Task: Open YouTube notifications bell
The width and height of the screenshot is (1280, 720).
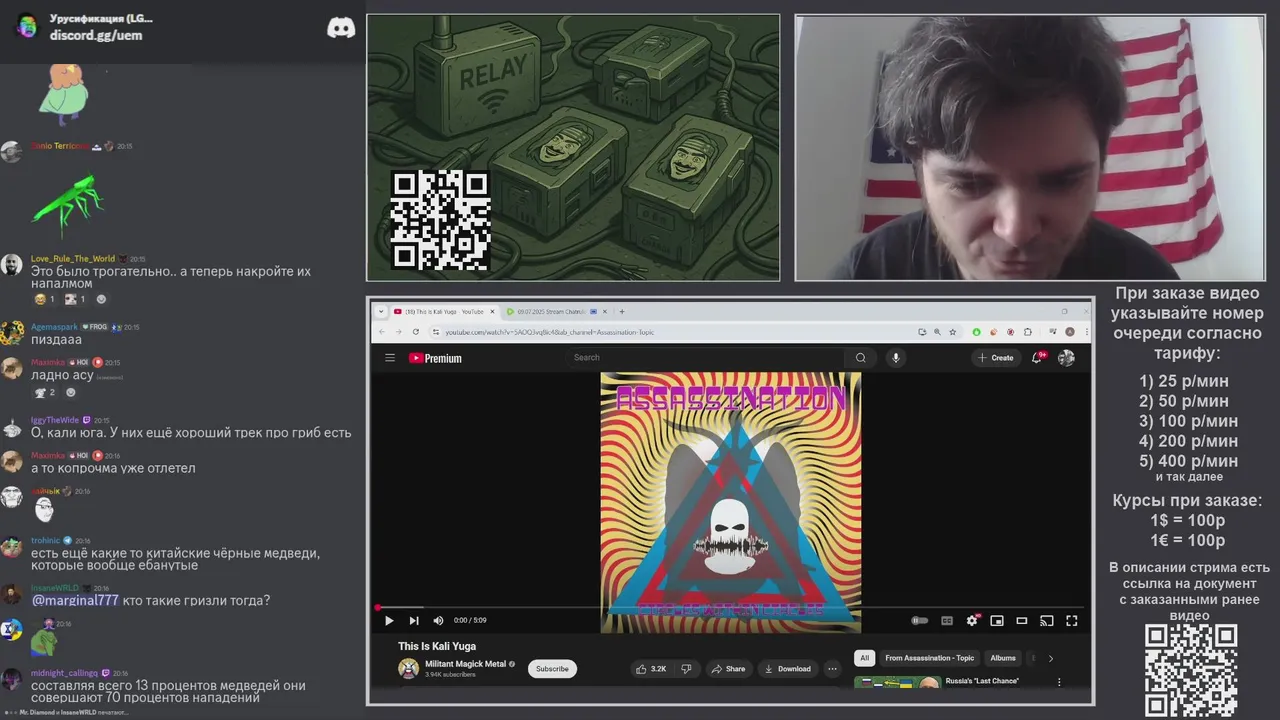Action: [x=1038, y=358]
